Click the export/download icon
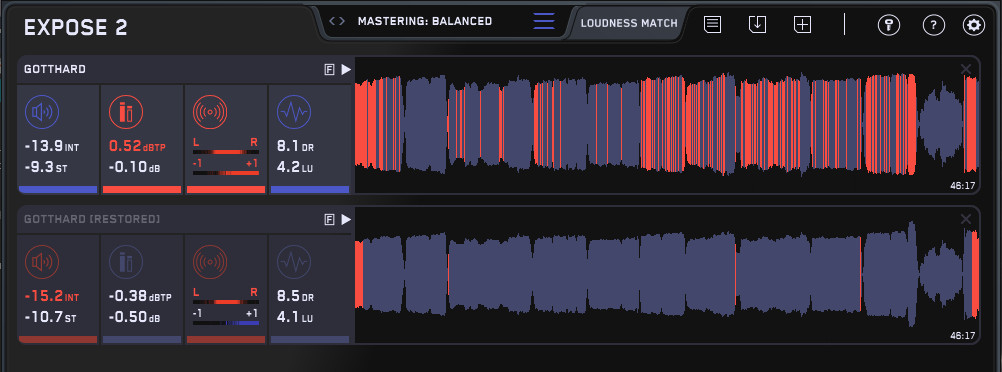This screenshot has height=372, width=1002. click(x=757, y=25)
